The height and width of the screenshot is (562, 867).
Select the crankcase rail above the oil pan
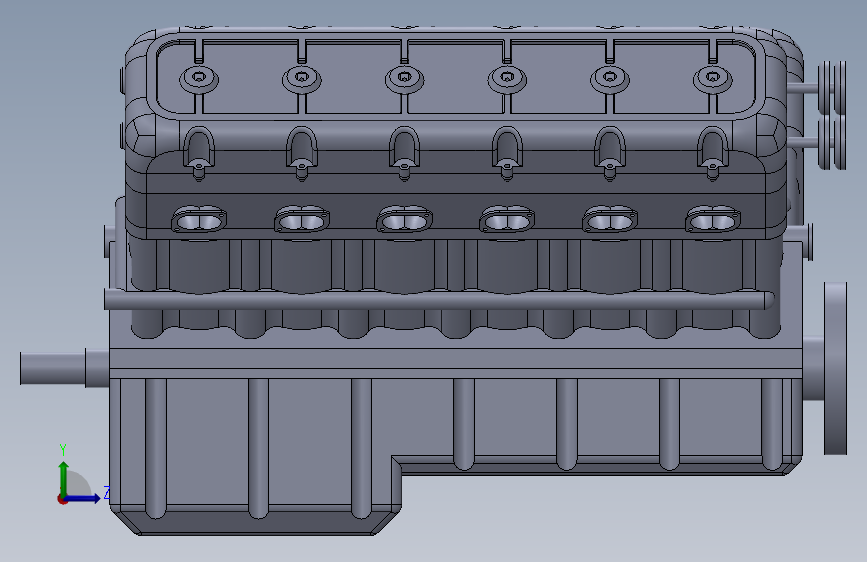pyautogui.click(x=456, y=363)
